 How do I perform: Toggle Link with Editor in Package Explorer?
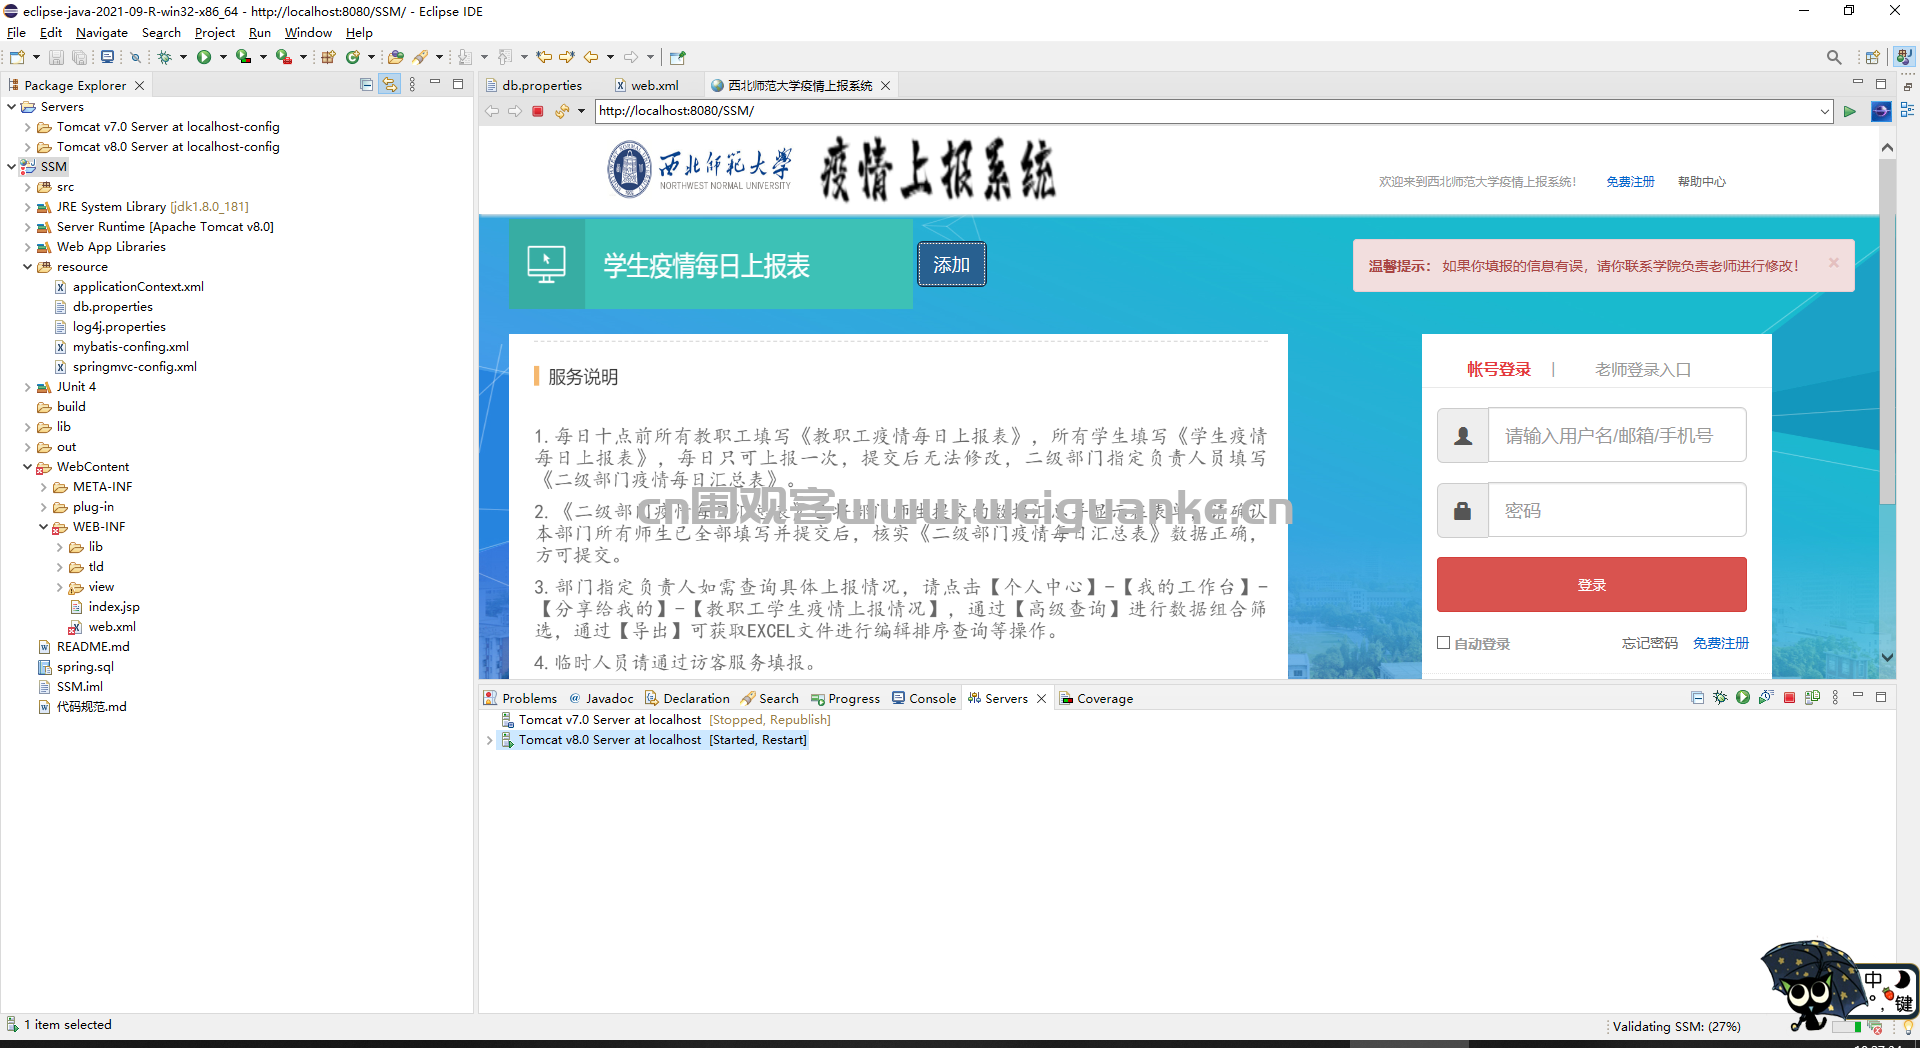point(389,85)
